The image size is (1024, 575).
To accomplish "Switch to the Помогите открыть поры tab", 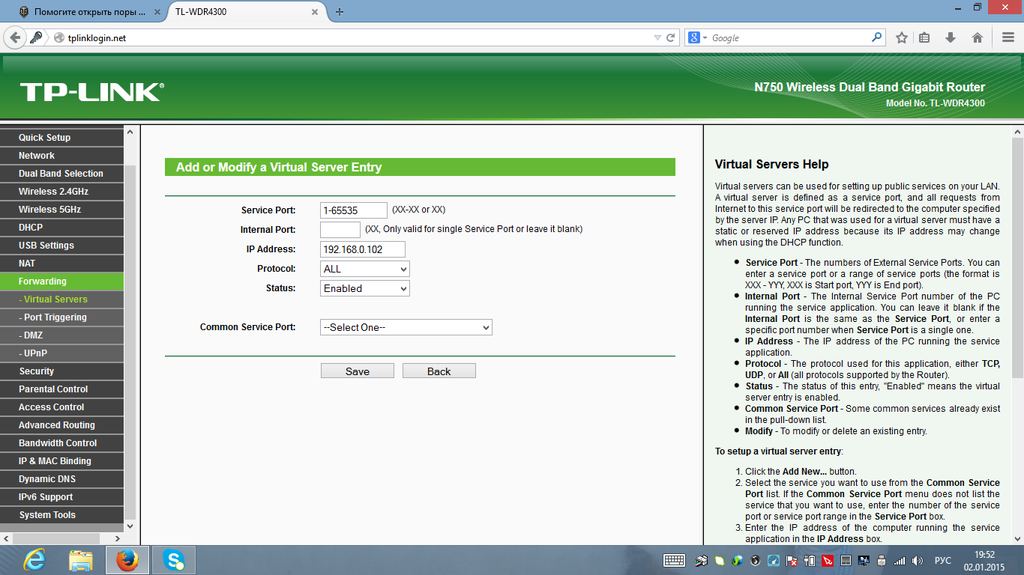I will point(89,12).
